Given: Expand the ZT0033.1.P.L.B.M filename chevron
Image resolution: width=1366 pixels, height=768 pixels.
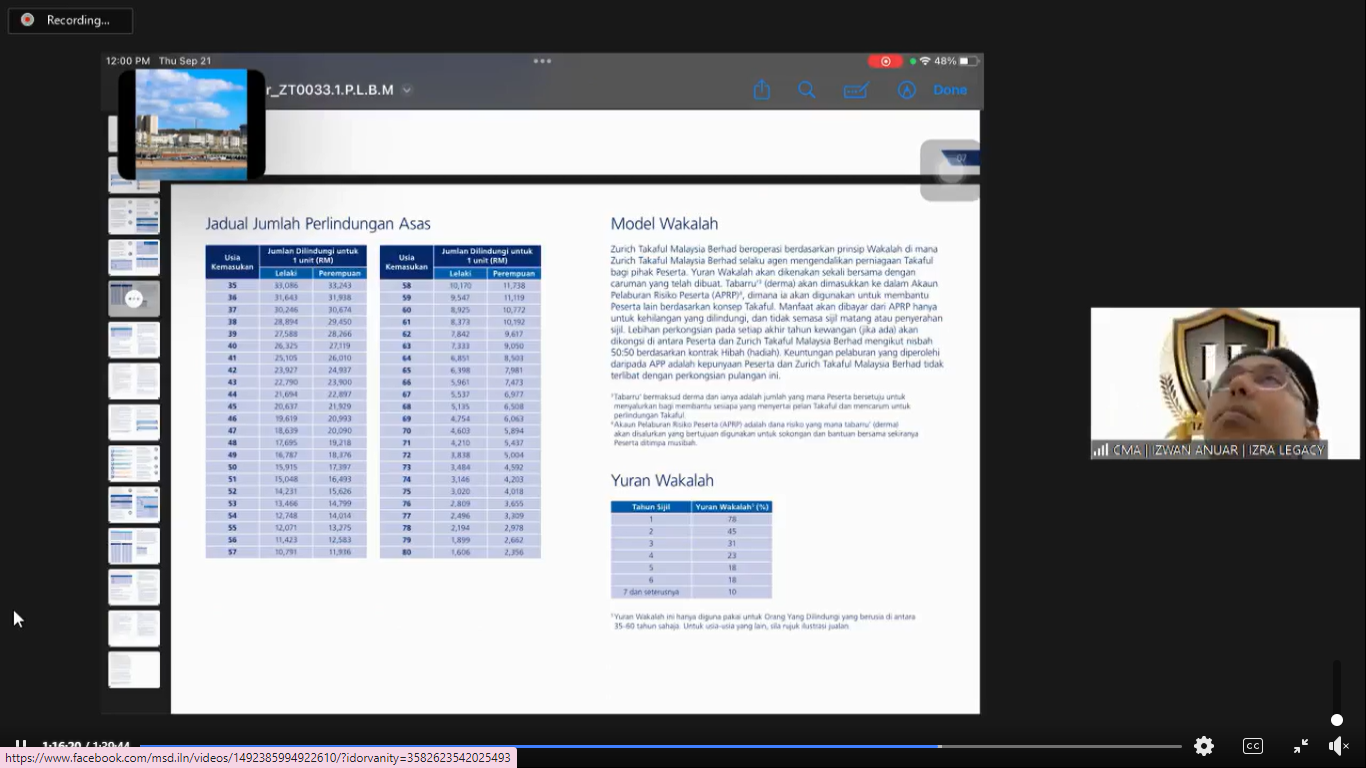Looking at the screenshot, I should tap(407, 90).
